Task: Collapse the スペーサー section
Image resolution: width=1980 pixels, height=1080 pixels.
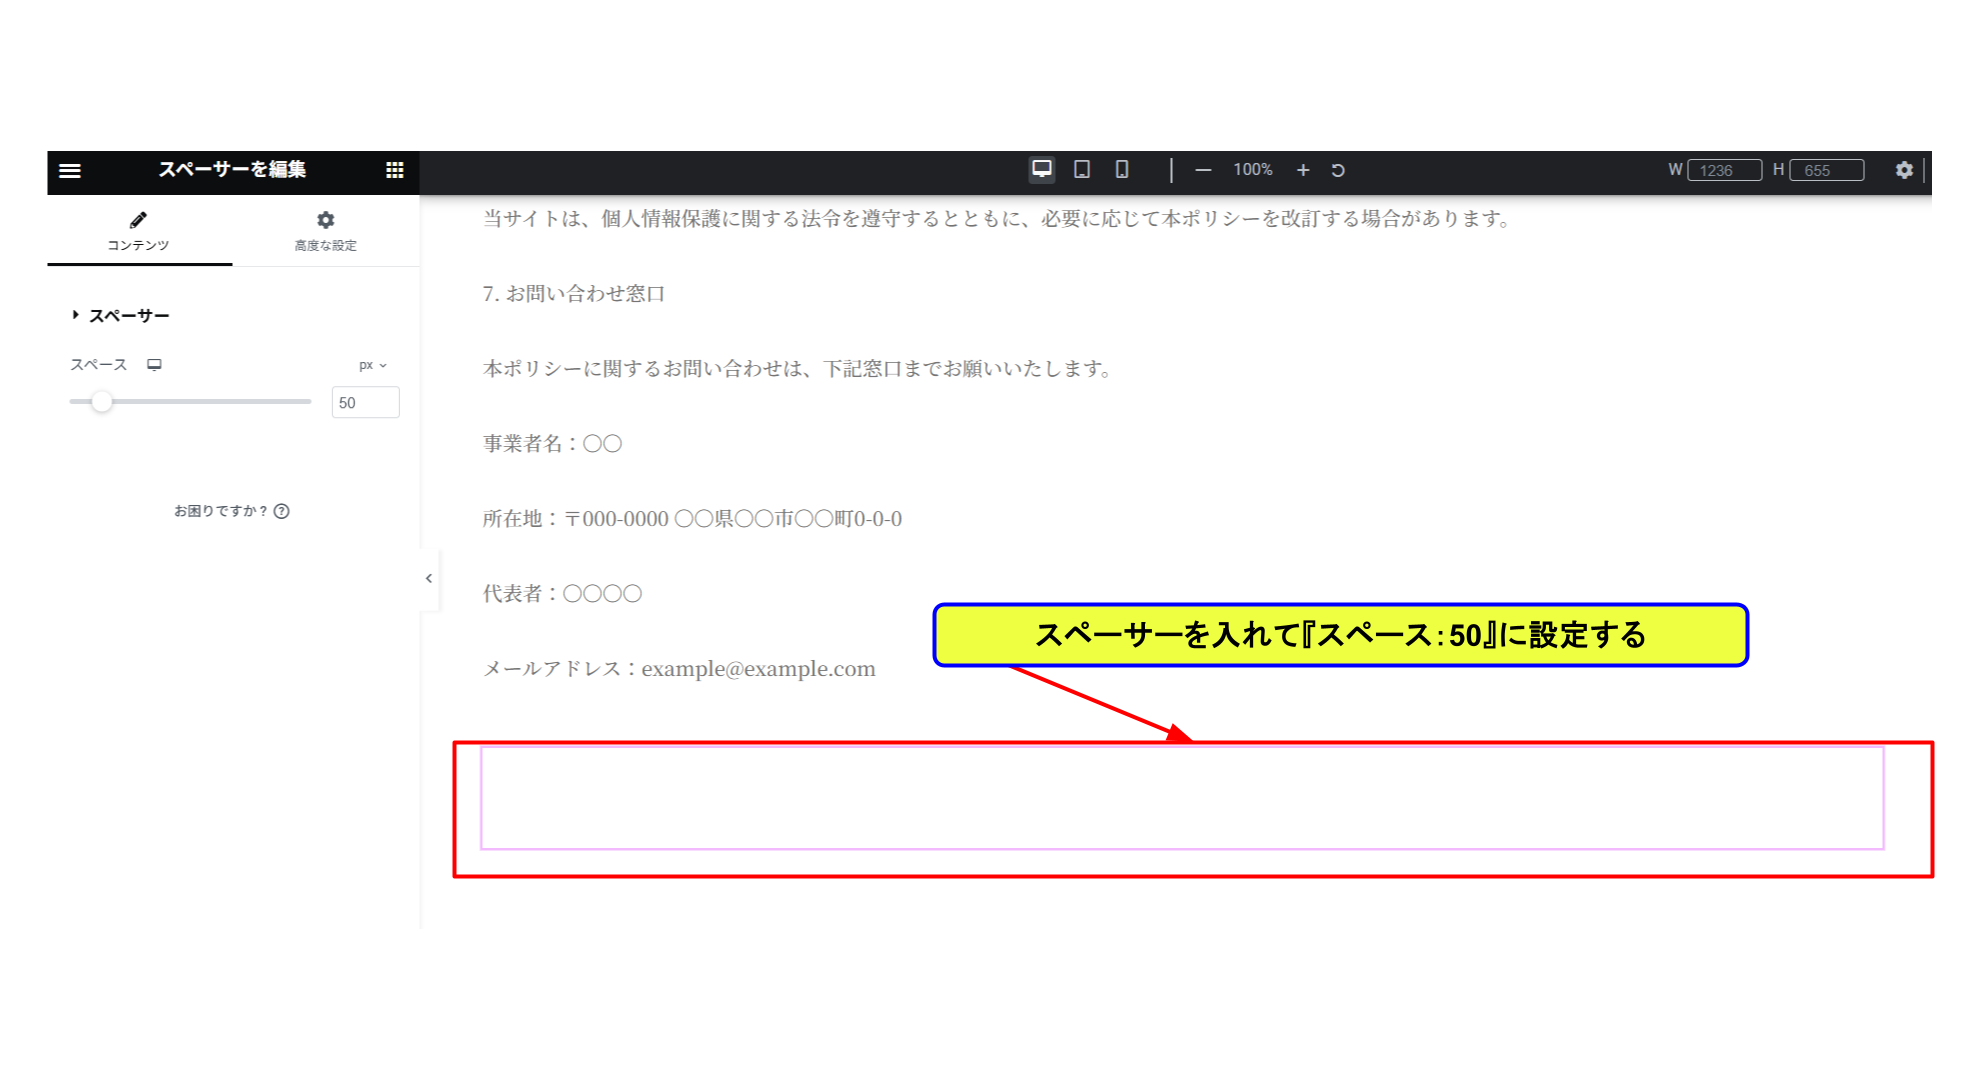Action: point(120,316)
